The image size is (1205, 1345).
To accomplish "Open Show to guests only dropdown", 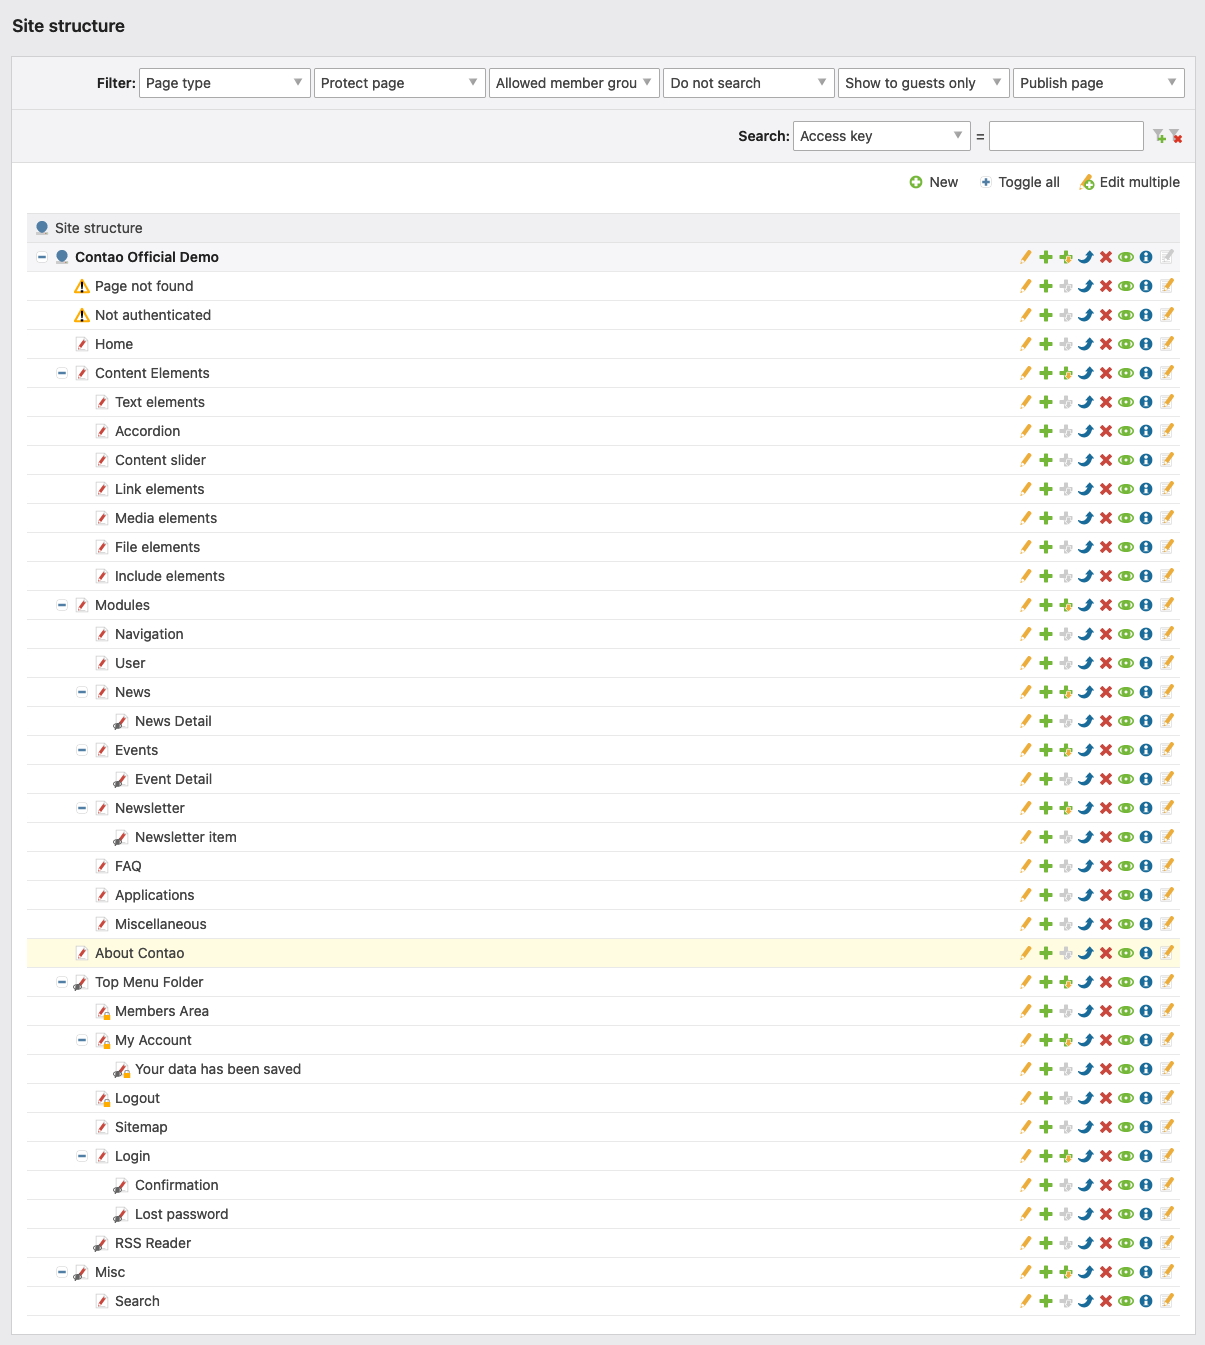I will [x=924, y=83].
